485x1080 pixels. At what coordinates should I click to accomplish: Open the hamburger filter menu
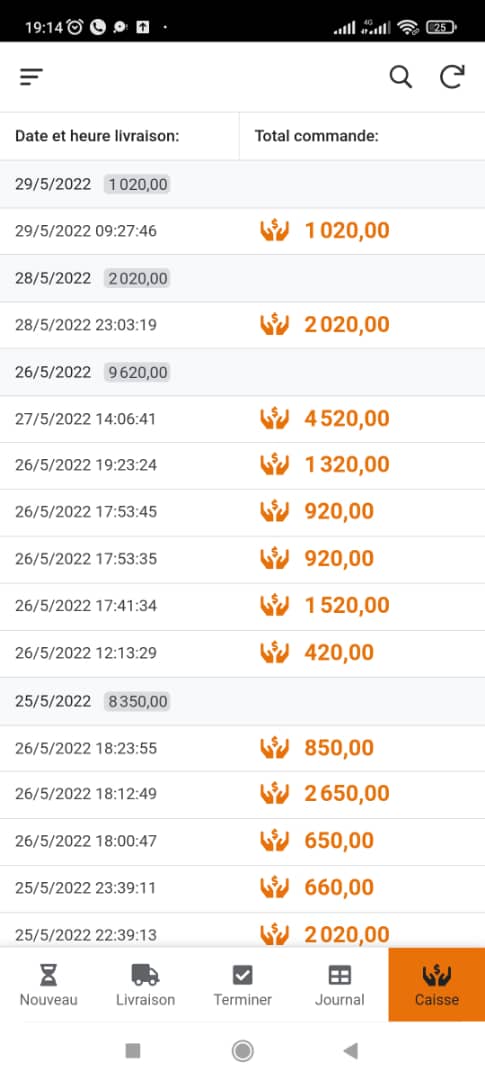click(x=31, y=77)
